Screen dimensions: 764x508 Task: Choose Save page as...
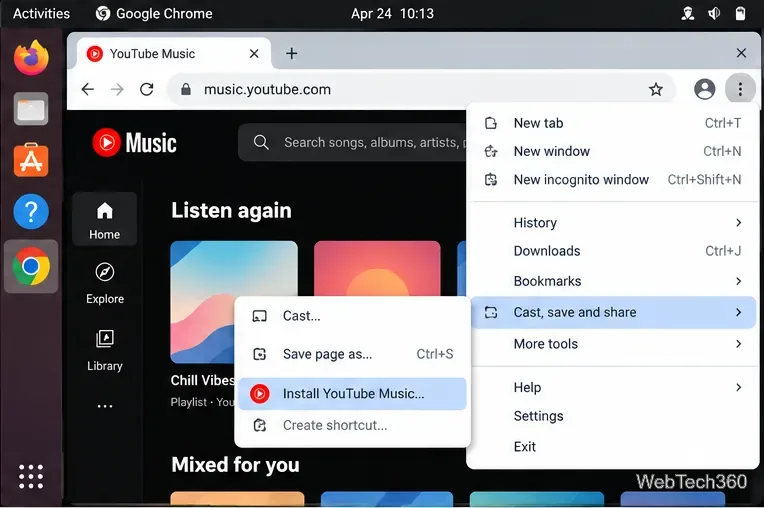coord(352,354)
